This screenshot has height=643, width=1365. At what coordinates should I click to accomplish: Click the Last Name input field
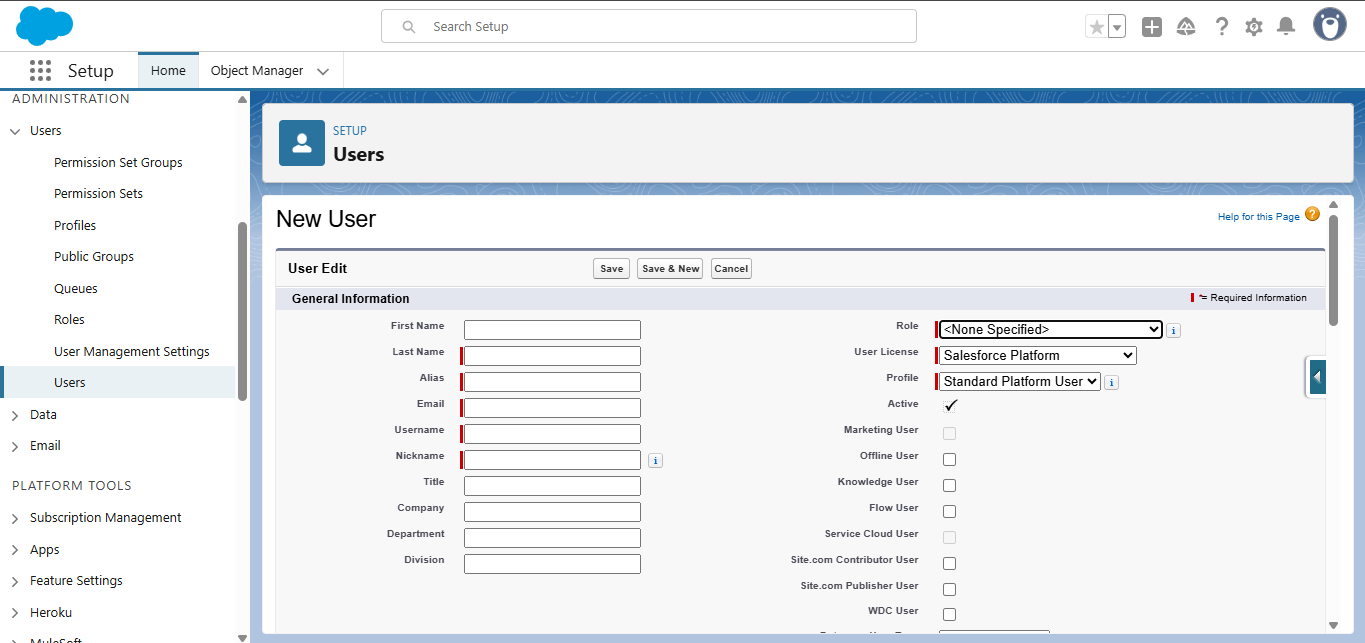coord(552,356)
